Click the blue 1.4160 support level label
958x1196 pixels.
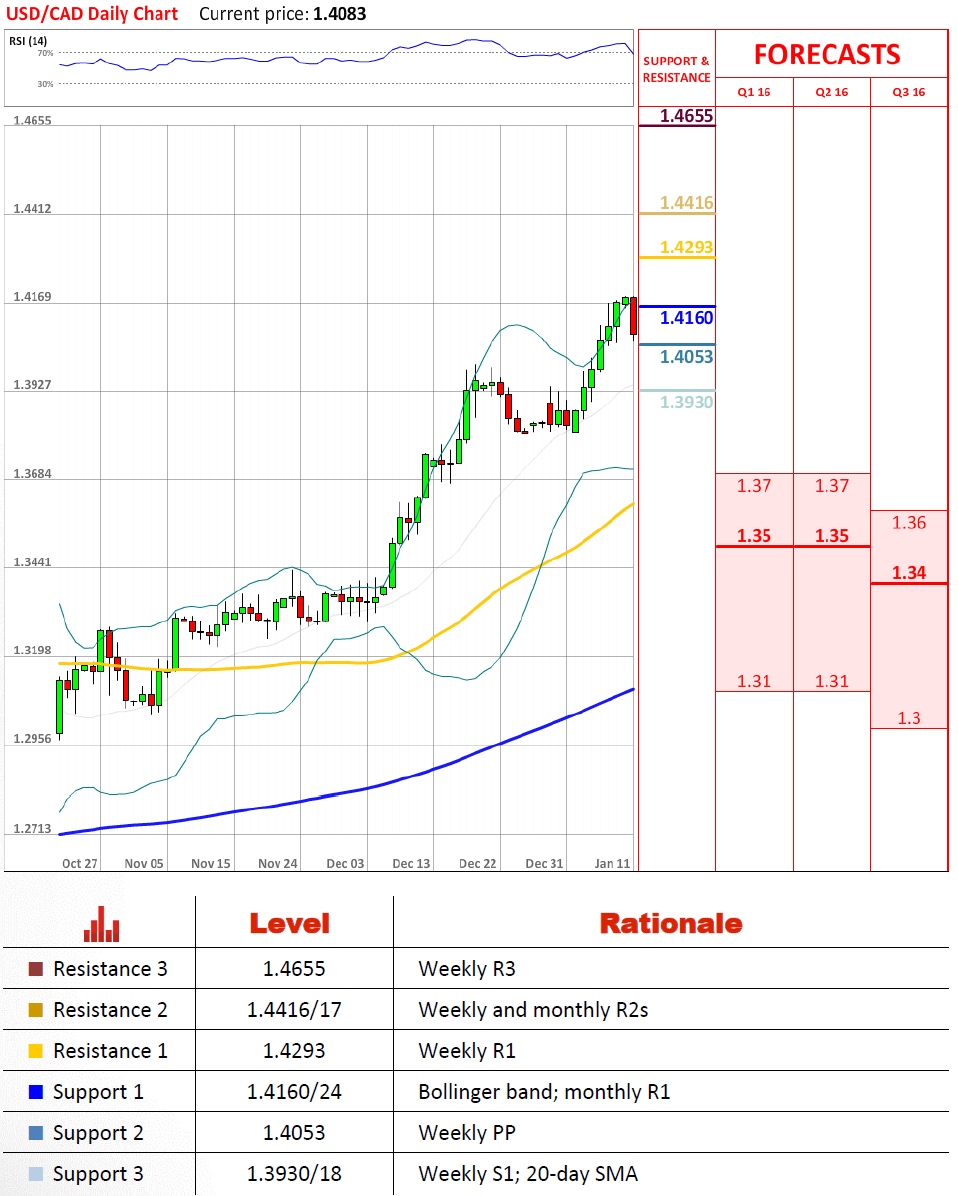(x=686, y=318)
